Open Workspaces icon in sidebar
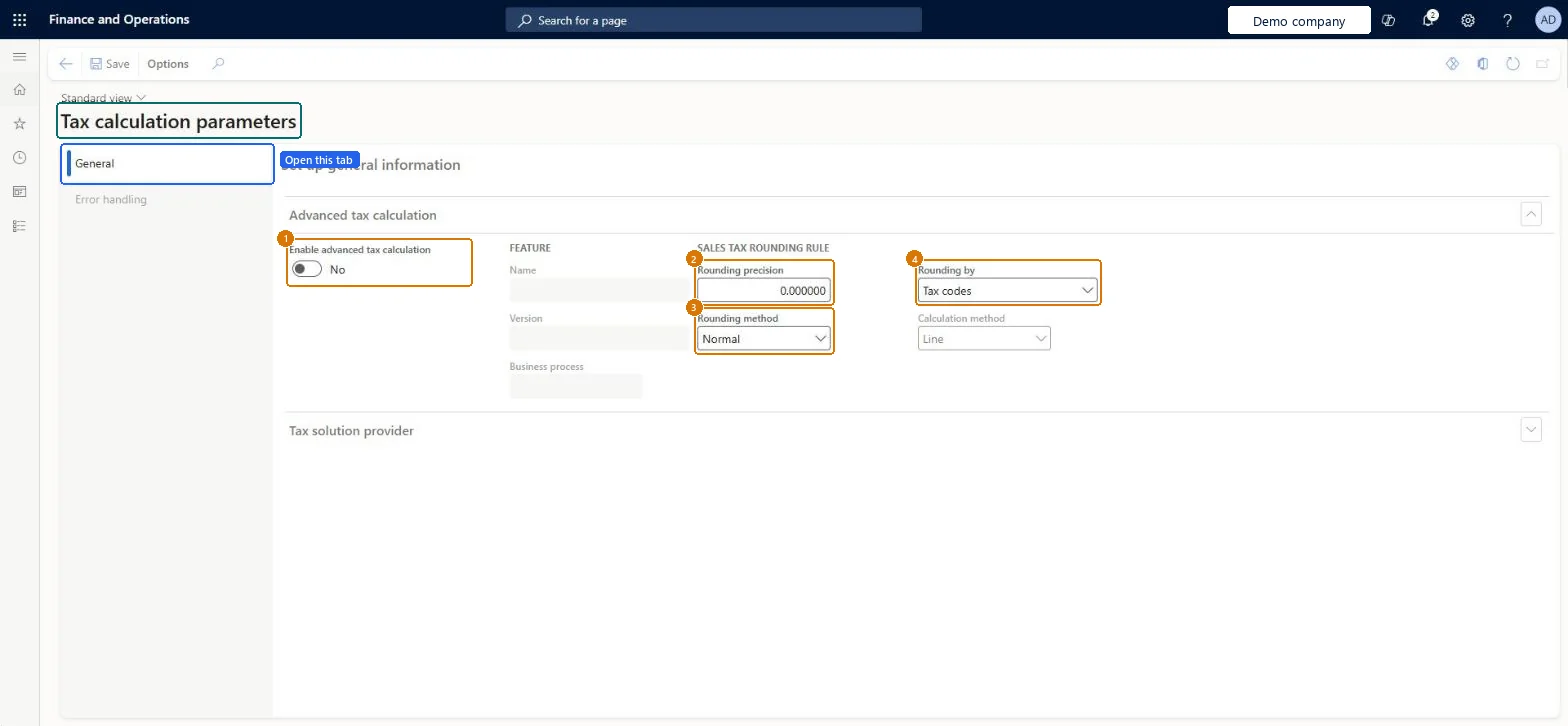The image size is (1568, 726). click(19, 192)
